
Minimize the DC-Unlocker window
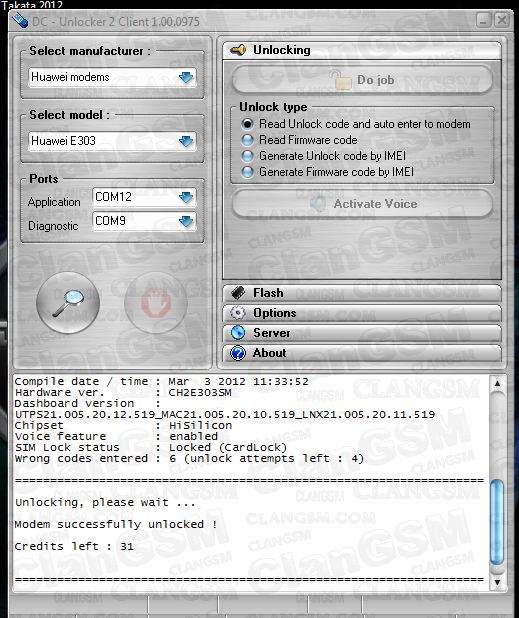484,20
